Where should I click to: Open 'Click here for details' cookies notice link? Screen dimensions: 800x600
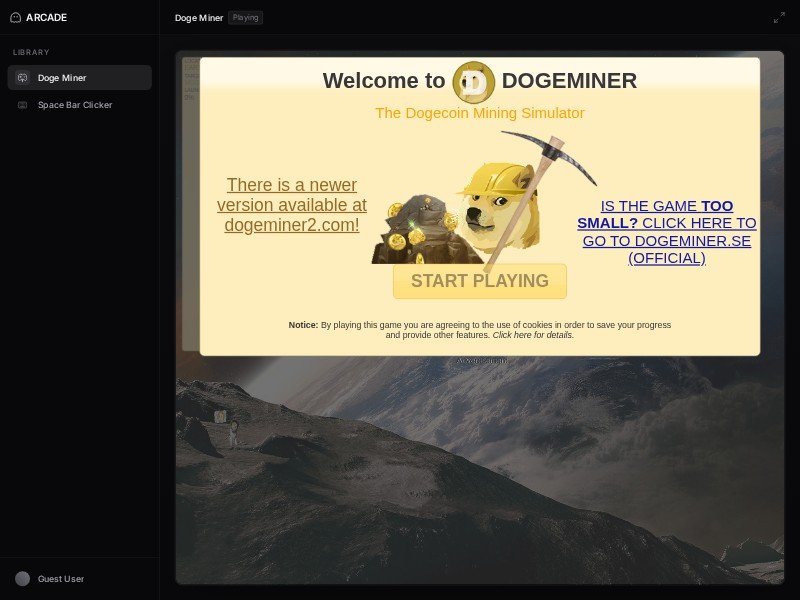coord(533,334)
